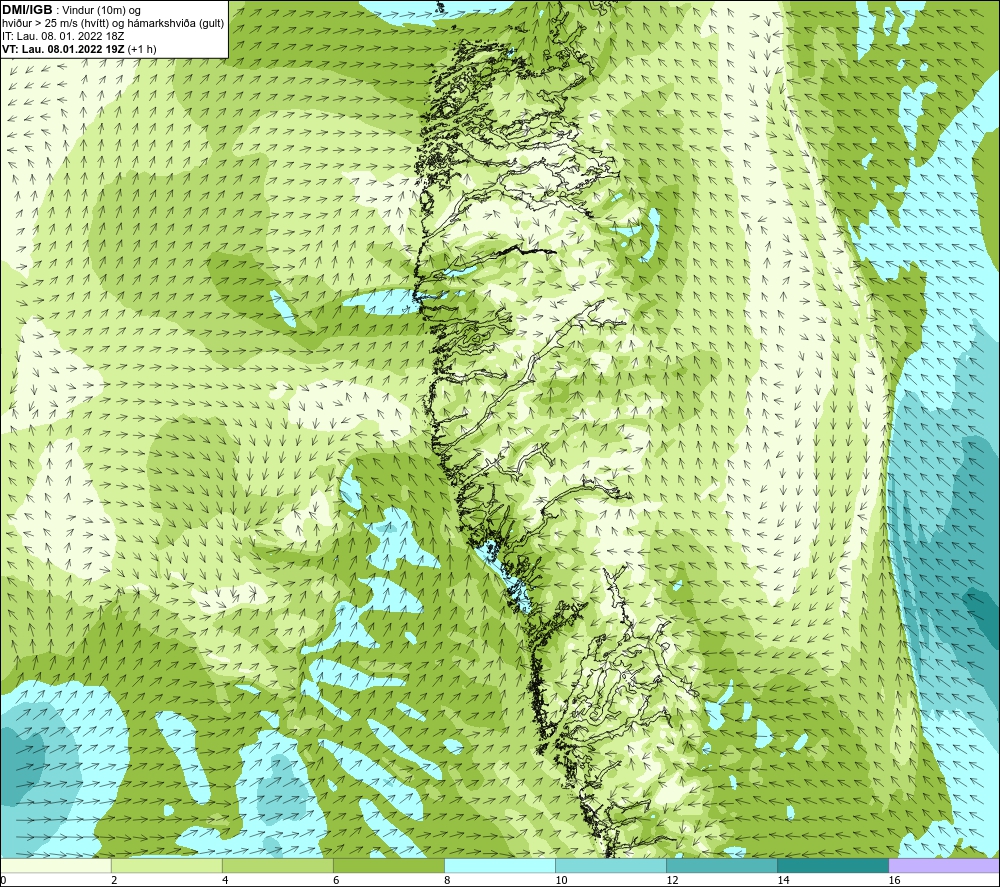
Task: Click the 2–4 m/s light green swatch
Action: click(166, 865)
